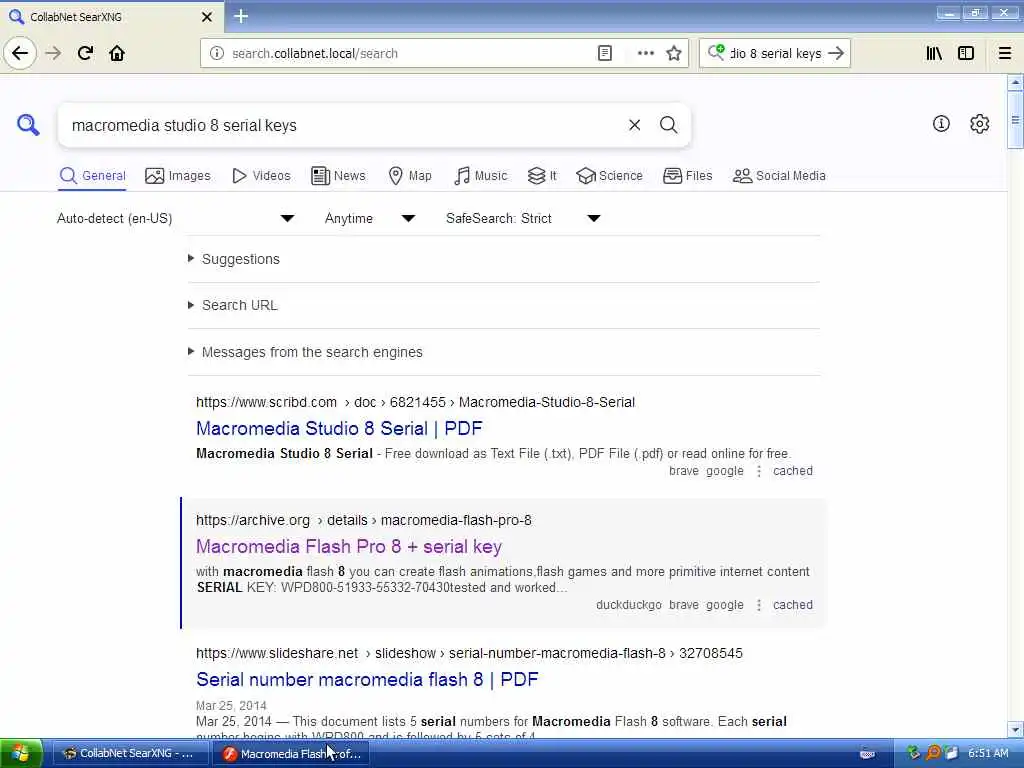Switch to the Science category tab
Viewport: 1024px width, 768px height.
609,176
